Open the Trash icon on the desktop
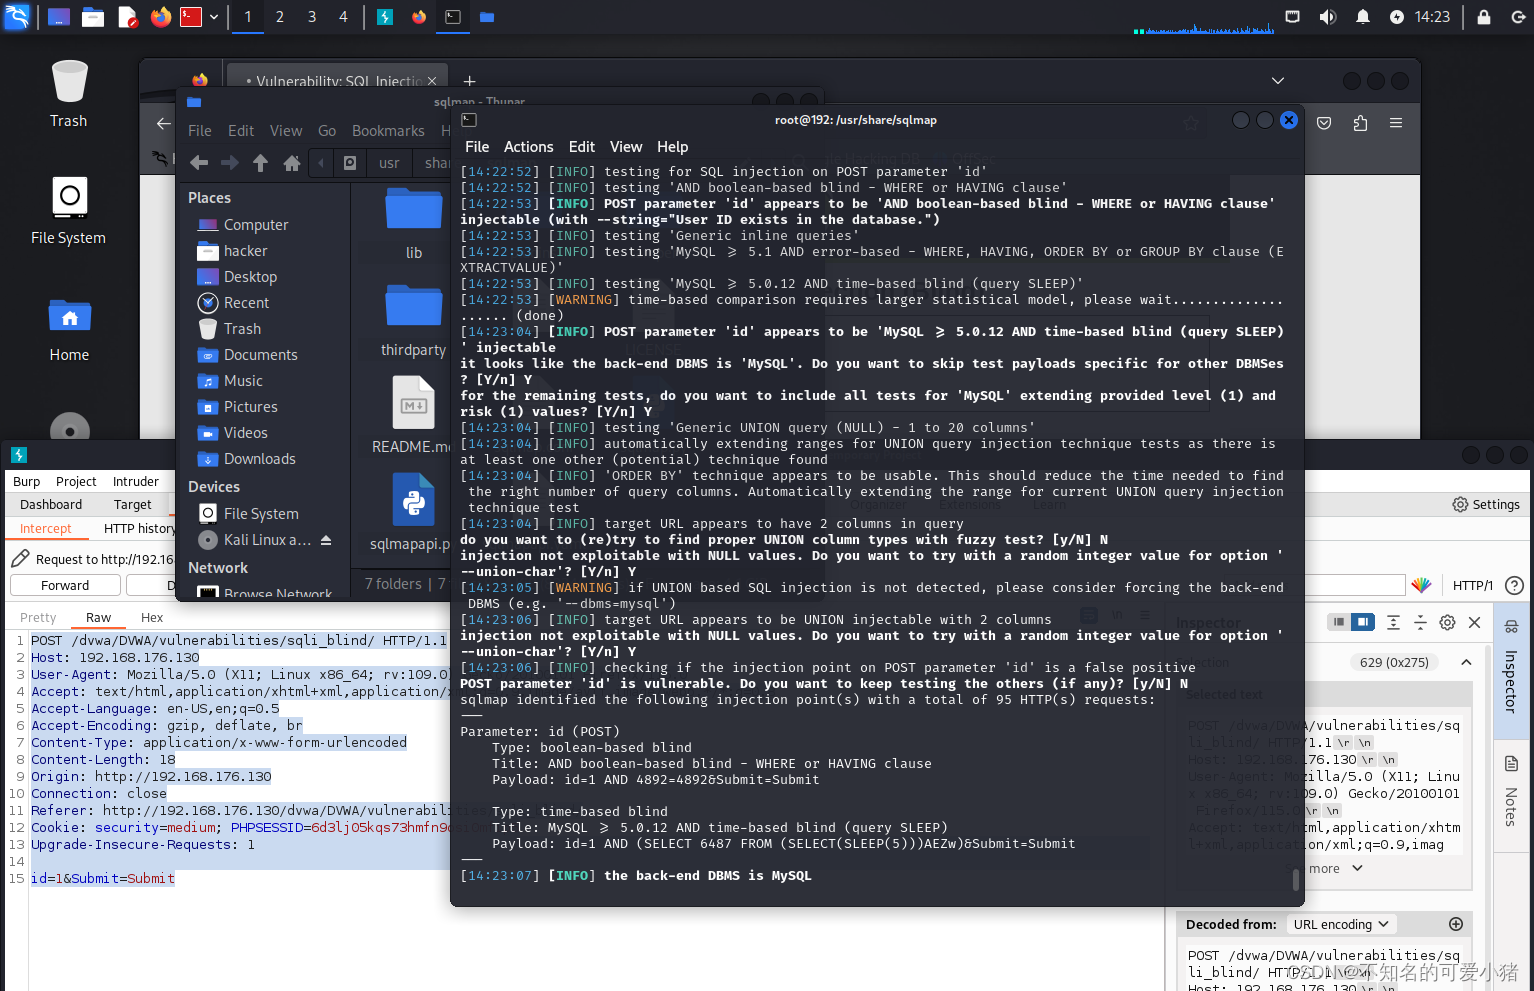The image size is (1534, 991). pyautogui.click(x=69, y=93)
